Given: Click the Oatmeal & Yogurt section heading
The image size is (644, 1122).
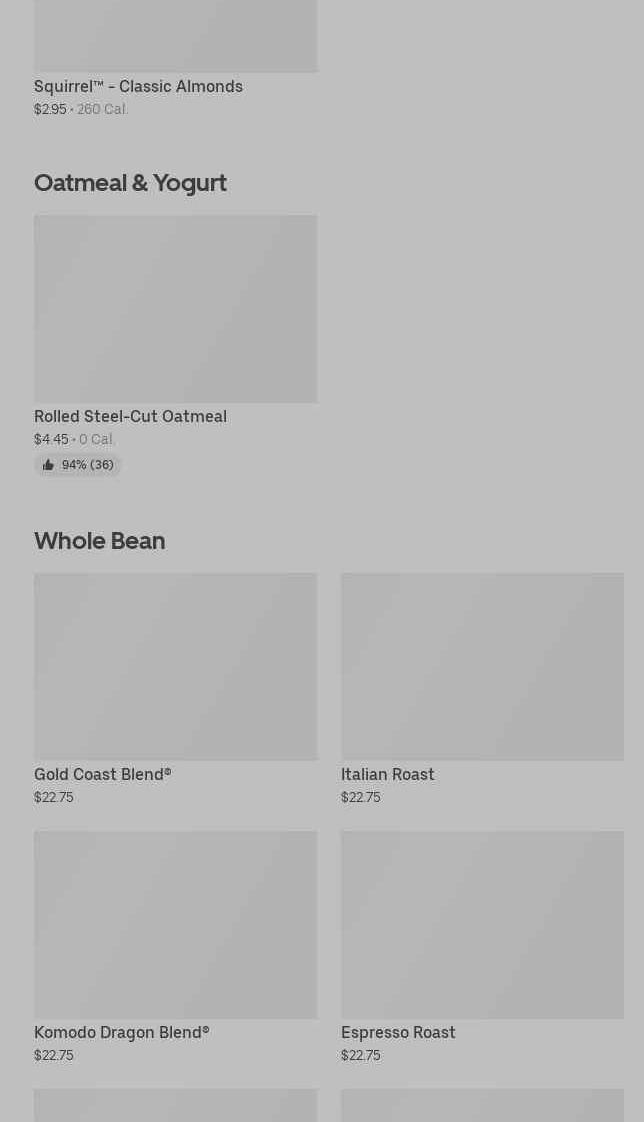Looking at the screenshot, I should point(130,182).
